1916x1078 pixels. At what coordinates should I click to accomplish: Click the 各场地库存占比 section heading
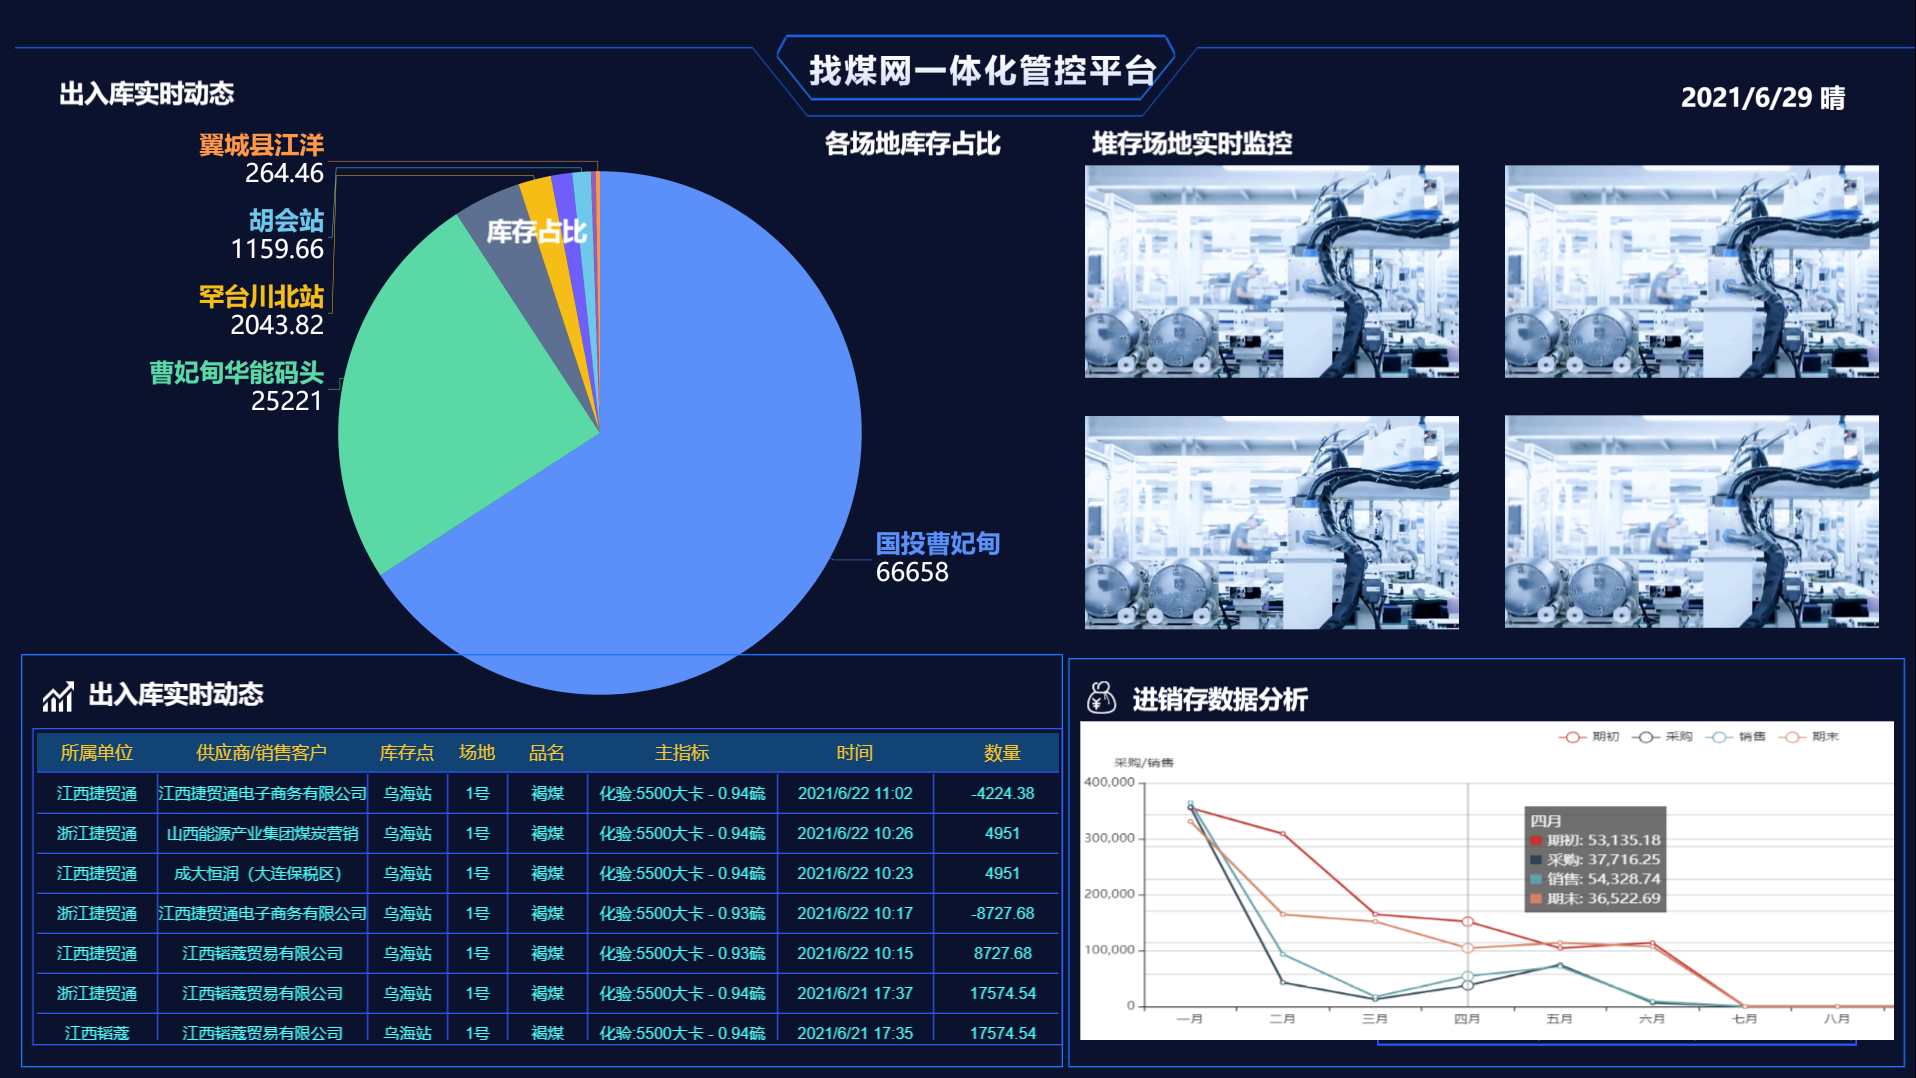[x=912, y=144]
